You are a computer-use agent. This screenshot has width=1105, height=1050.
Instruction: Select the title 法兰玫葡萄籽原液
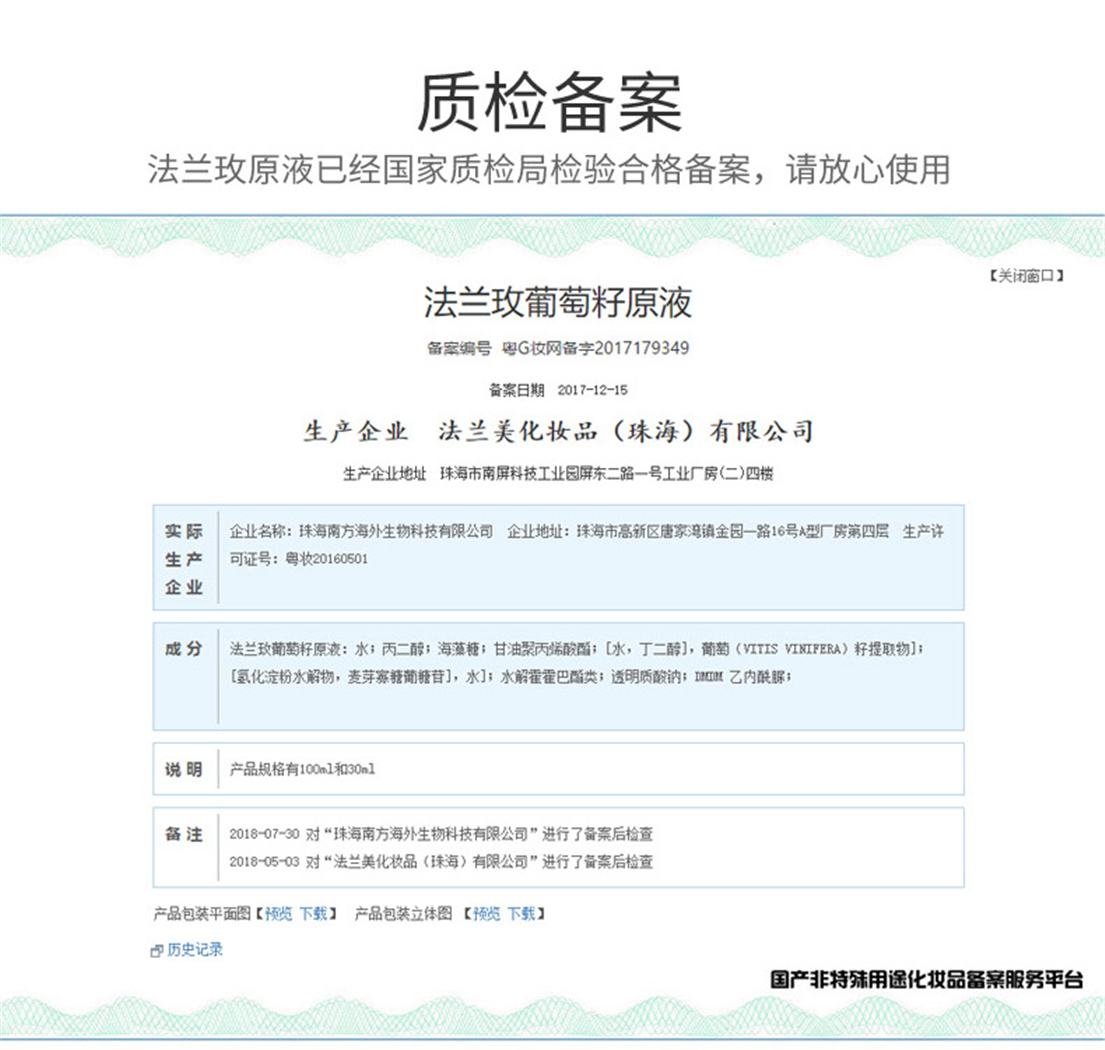[557, 302]
